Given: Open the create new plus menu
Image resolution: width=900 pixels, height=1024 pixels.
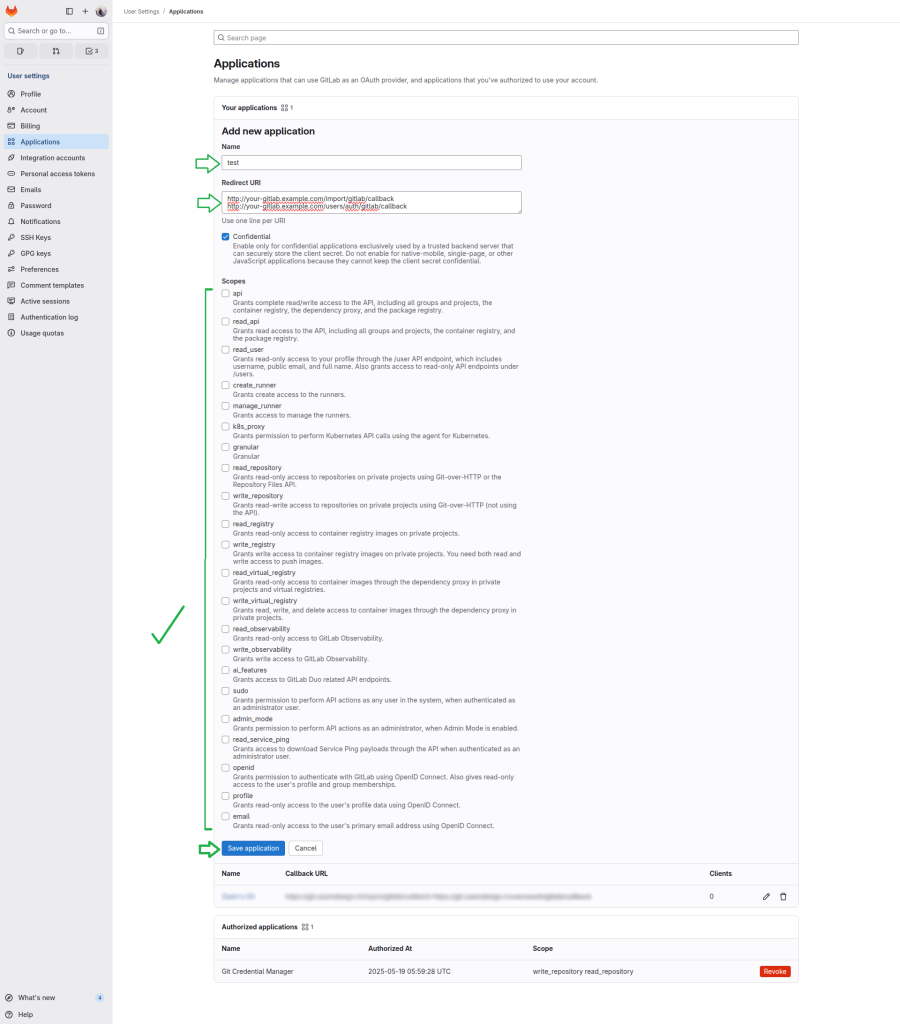Looking at the screenshot, I should (x=85, y=11).
